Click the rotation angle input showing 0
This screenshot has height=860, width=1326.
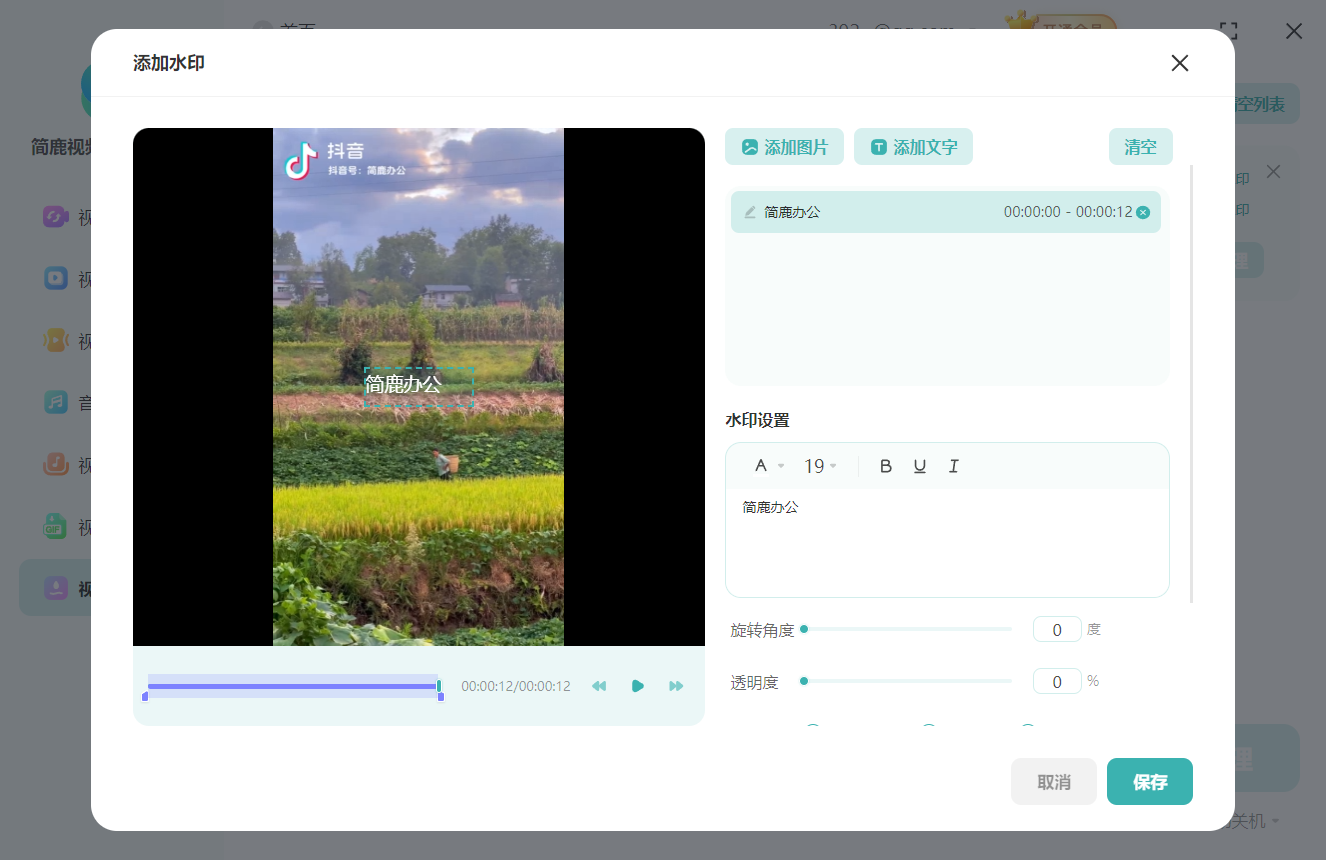click(1057, 629)
